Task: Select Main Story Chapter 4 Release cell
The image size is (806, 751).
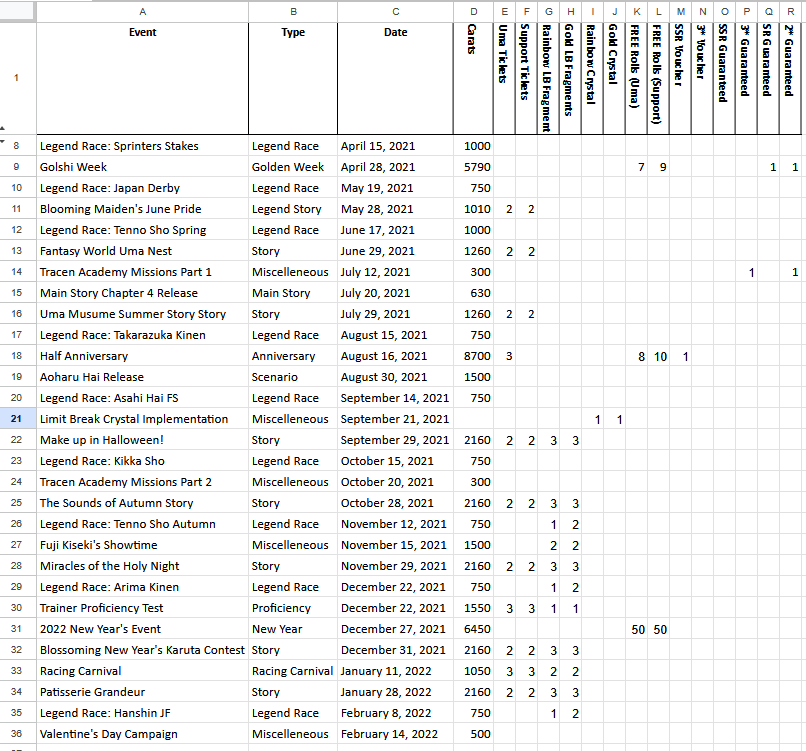Action: tap(142, 293)
